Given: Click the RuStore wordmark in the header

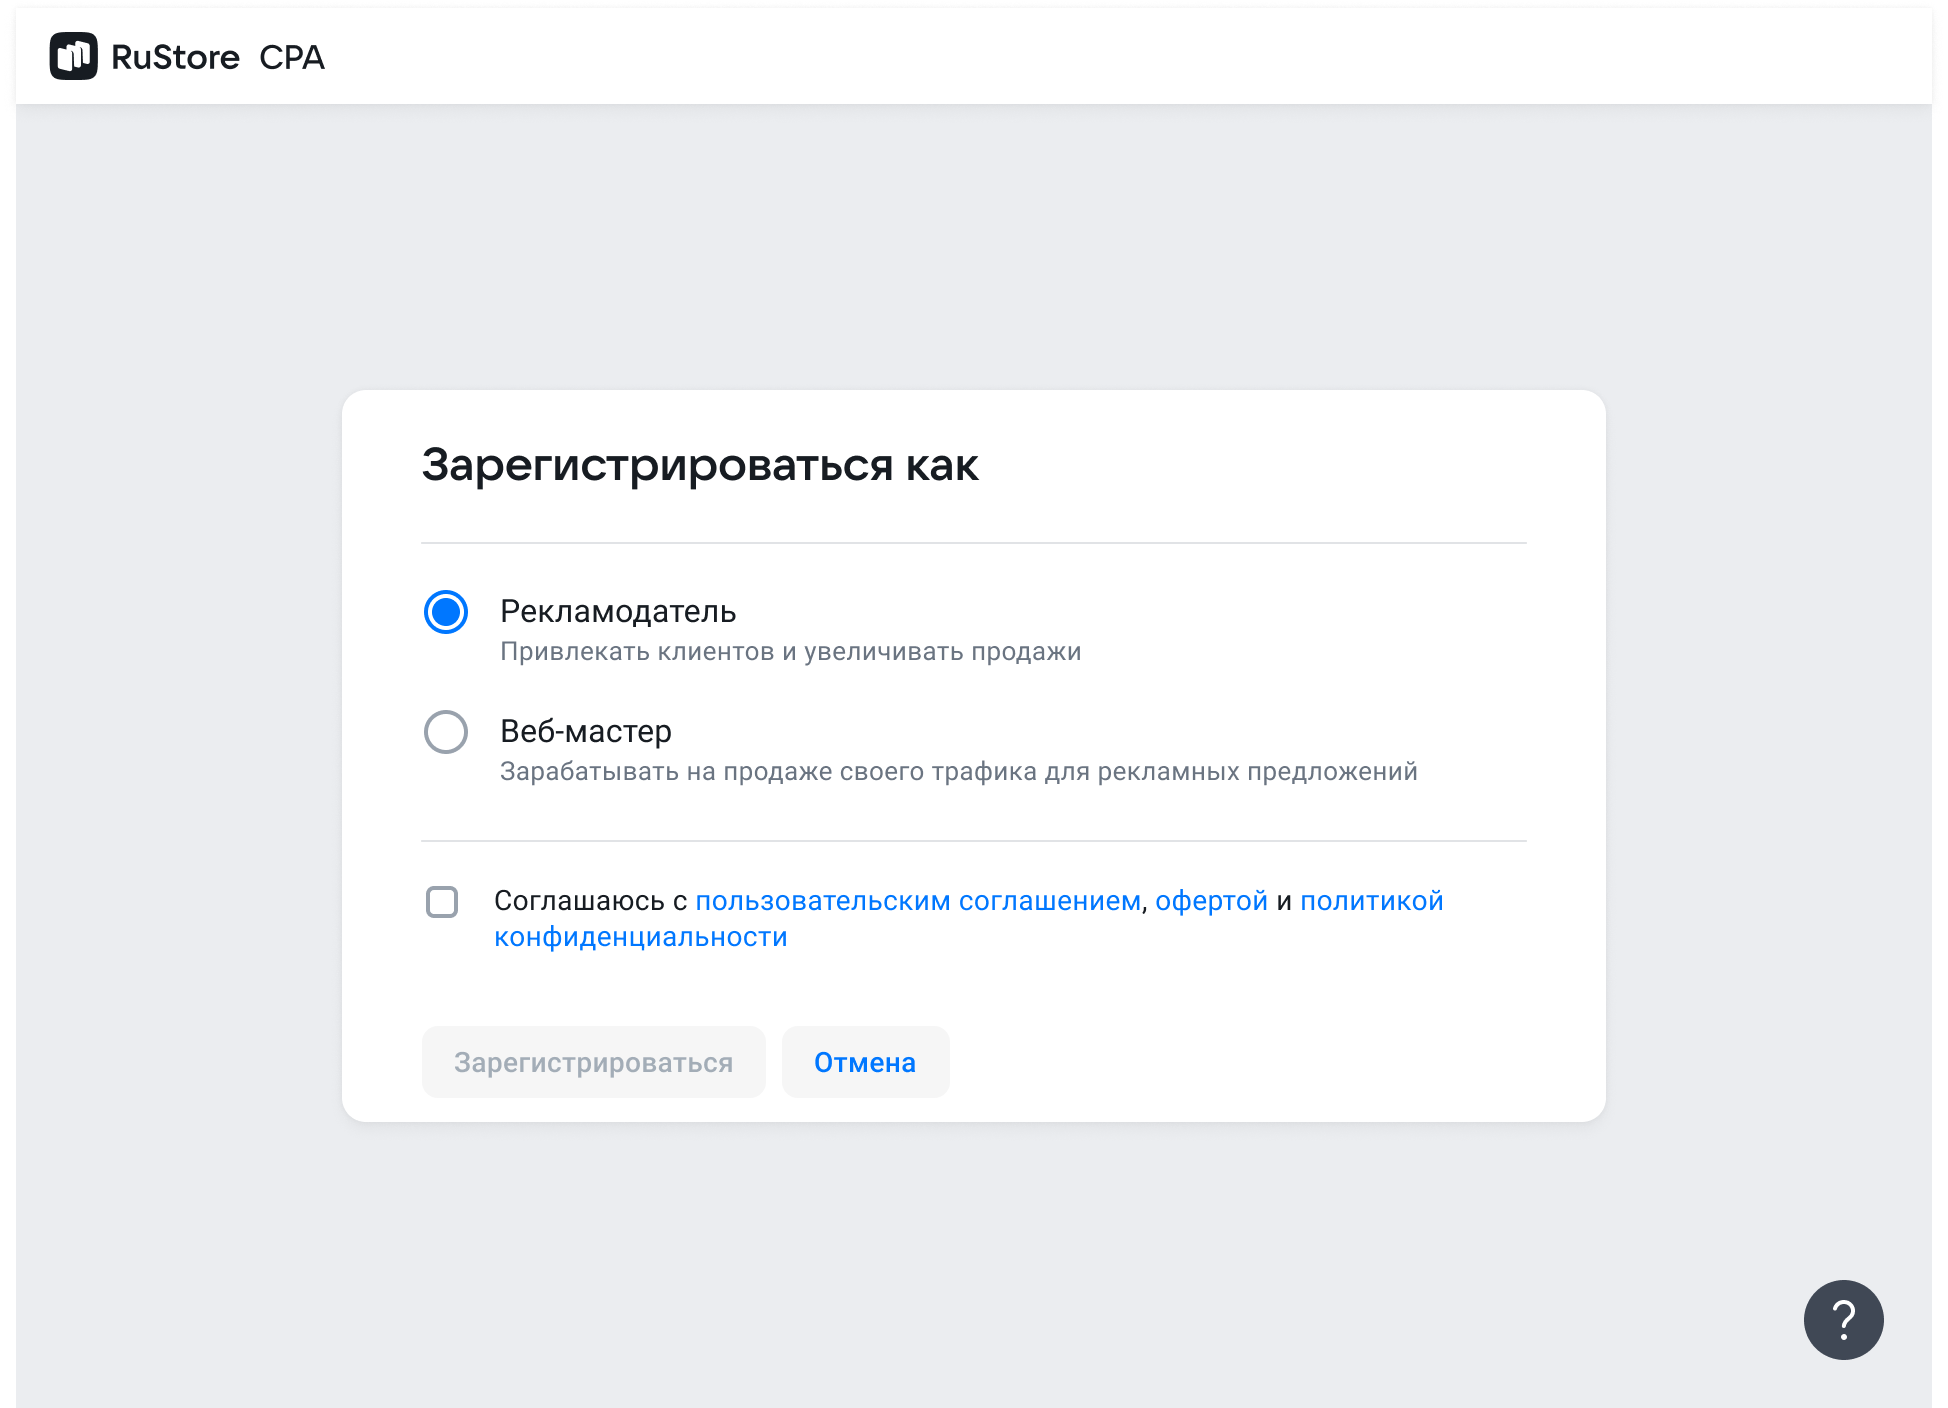Looking at the screenshot, I should pyautogui.click(x=175, y=57).
